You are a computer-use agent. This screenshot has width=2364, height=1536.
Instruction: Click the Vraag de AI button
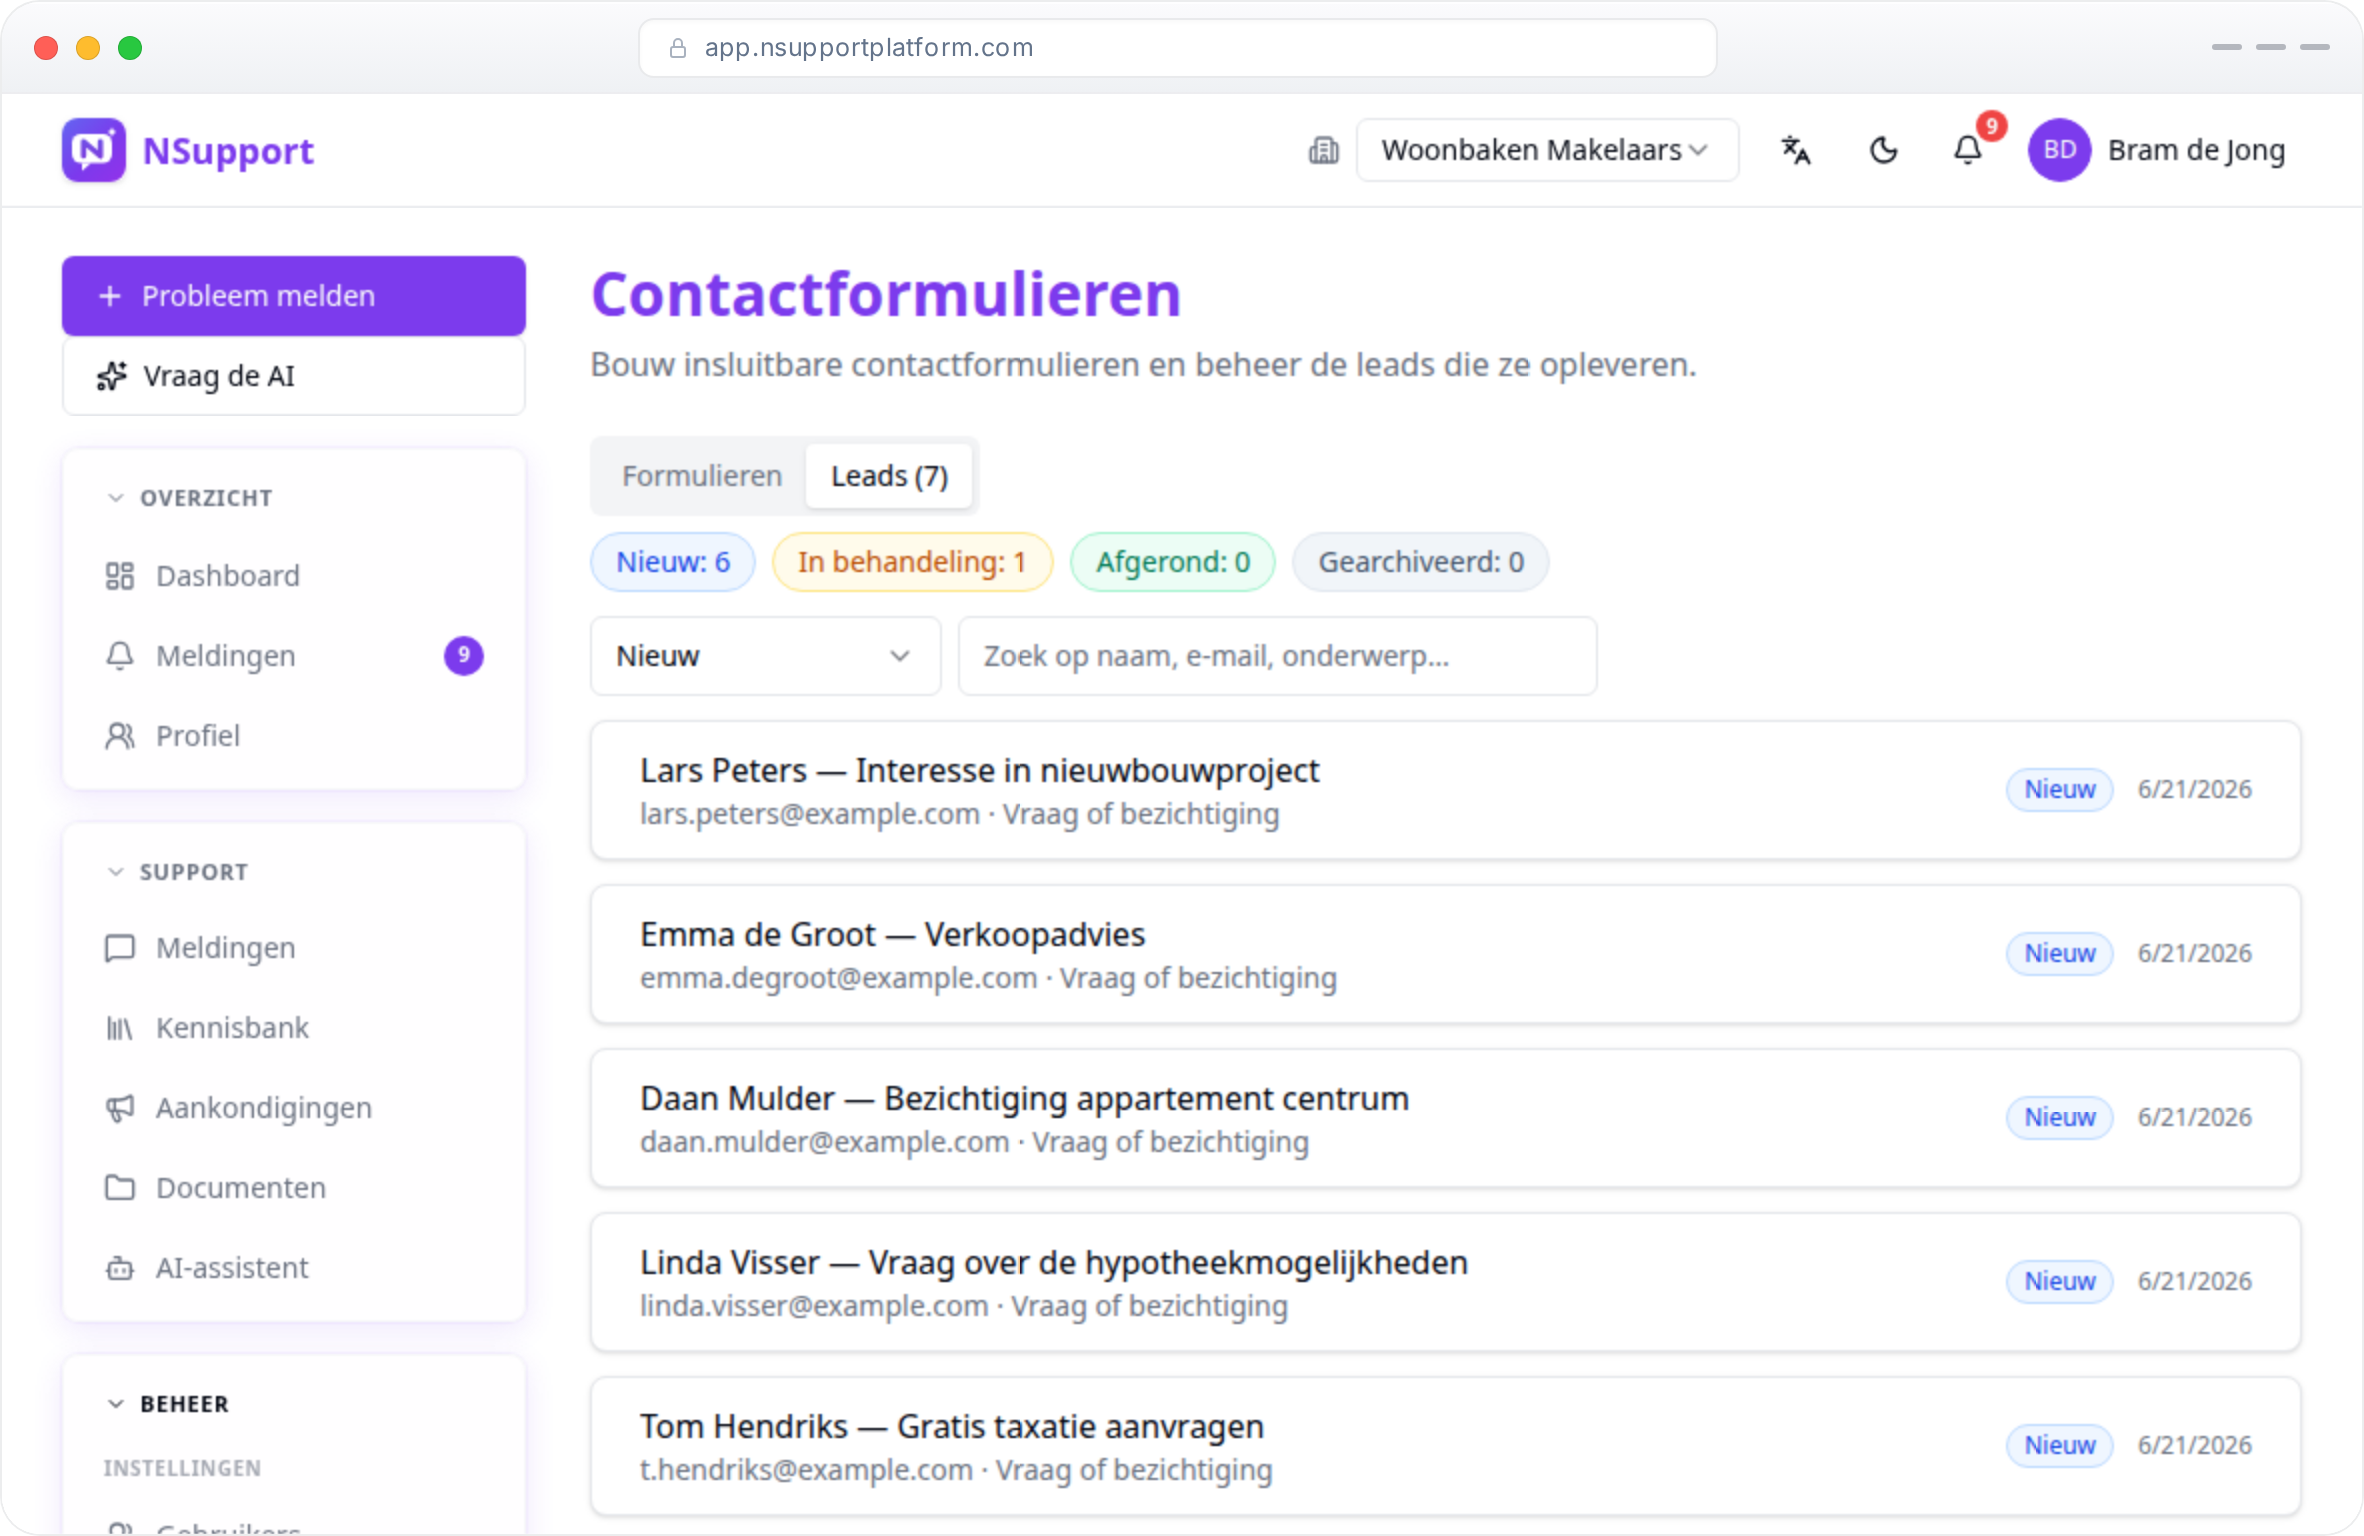[x=294, y=376]
